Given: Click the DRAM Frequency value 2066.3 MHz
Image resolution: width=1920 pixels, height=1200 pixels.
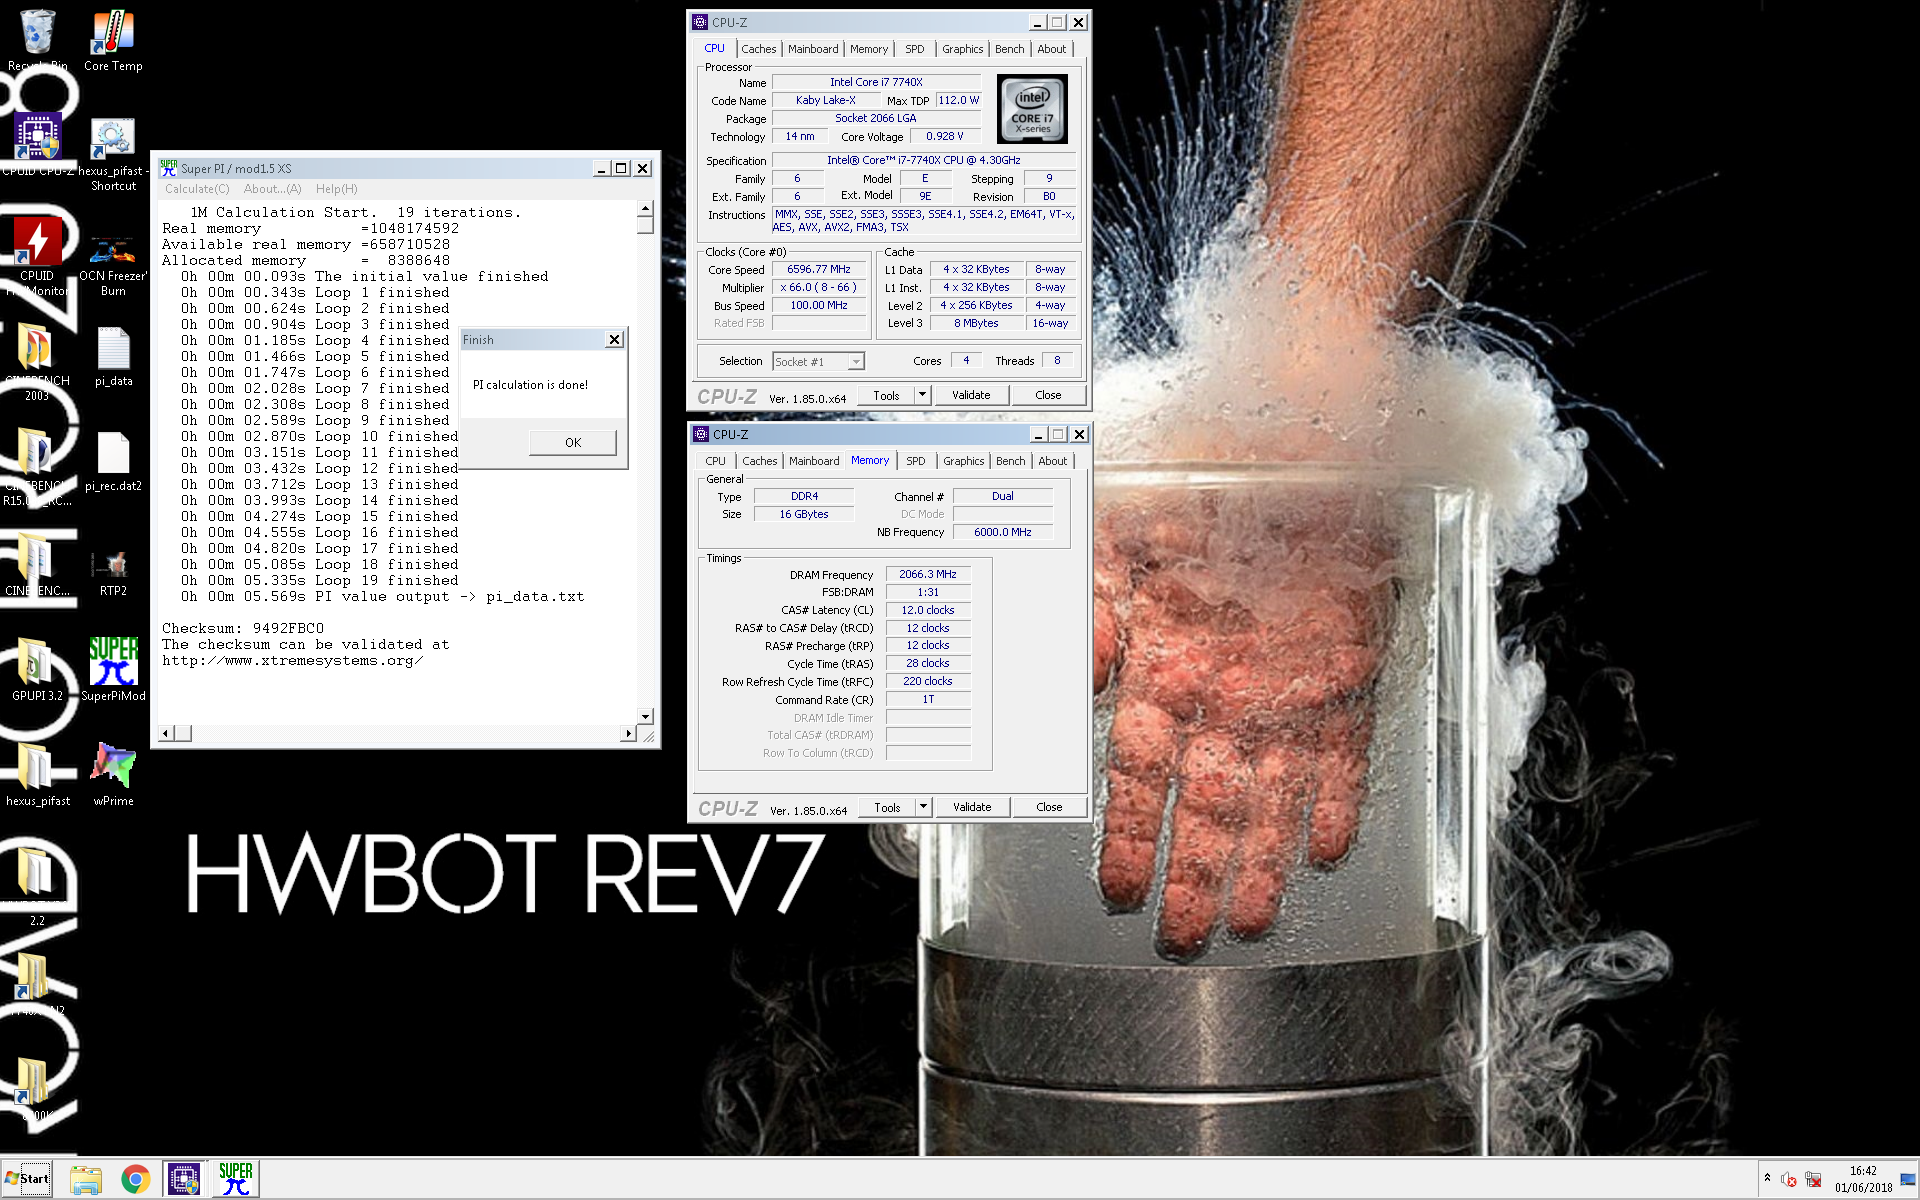Looking at the screenshot, I should pos(928,575).
